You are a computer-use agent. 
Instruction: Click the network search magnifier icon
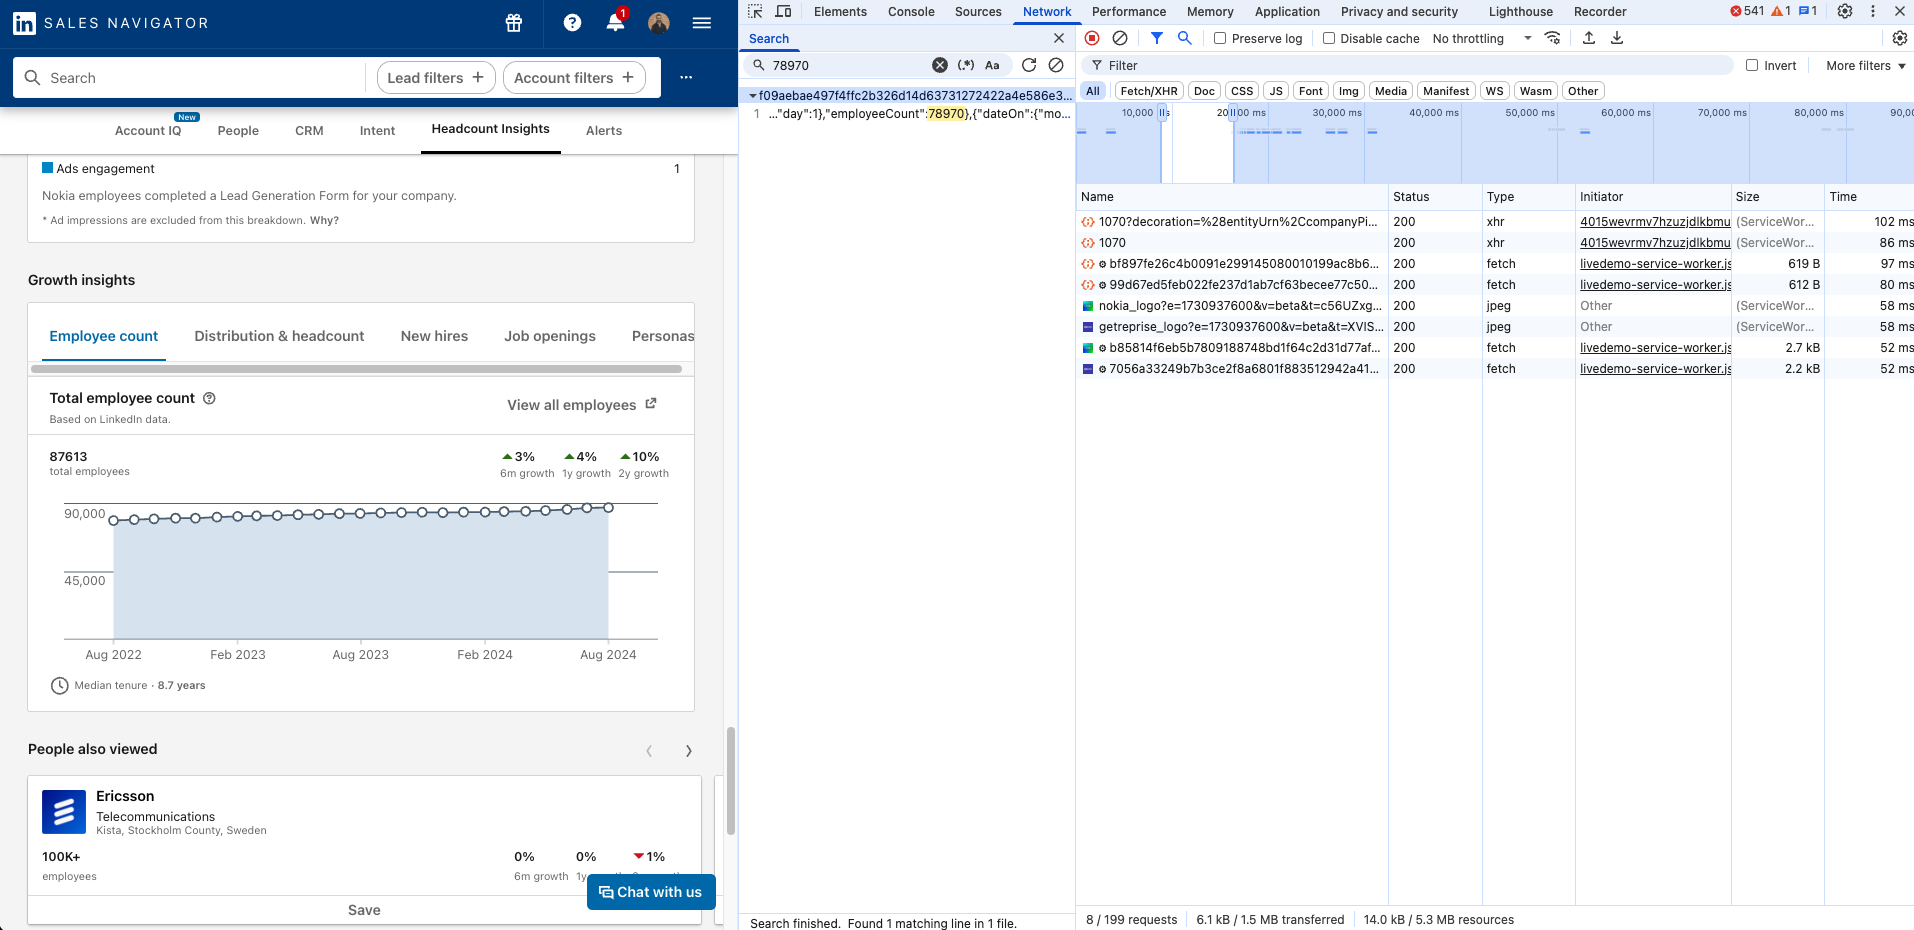pyautogui.click(x=1184, y=38)
